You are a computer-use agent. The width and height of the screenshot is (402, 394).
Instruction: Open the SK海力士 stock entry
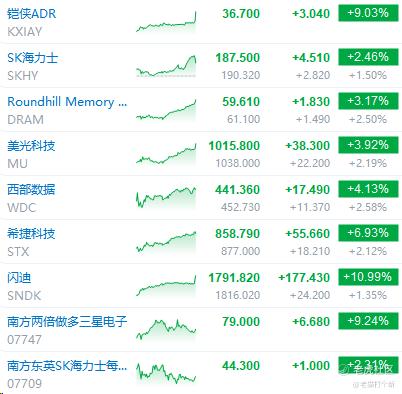32,58
